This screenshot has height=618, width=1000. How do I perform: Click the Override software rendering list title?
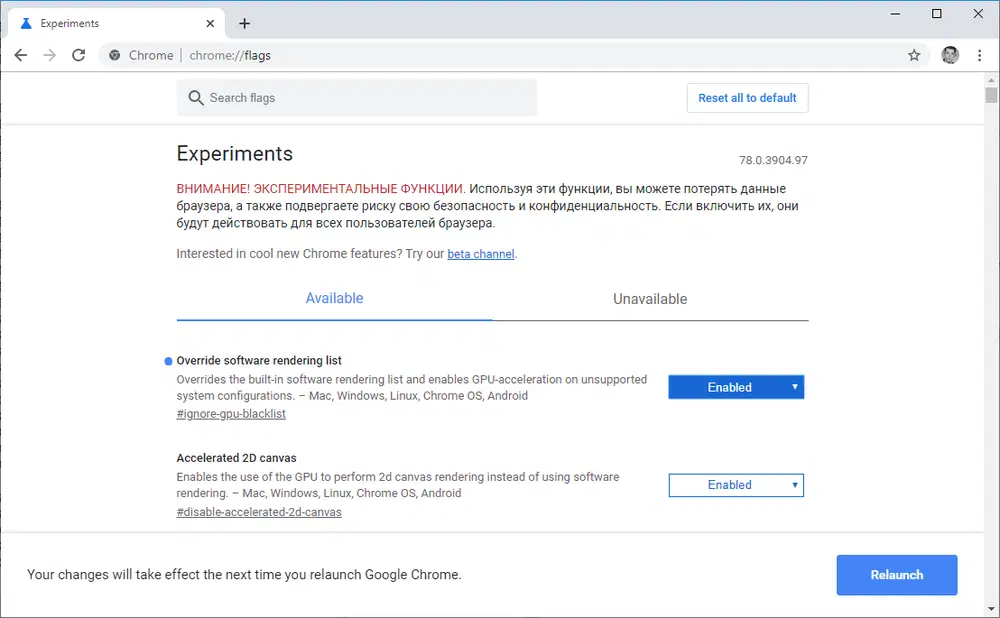pyautogui.click(x=259, y=360)
